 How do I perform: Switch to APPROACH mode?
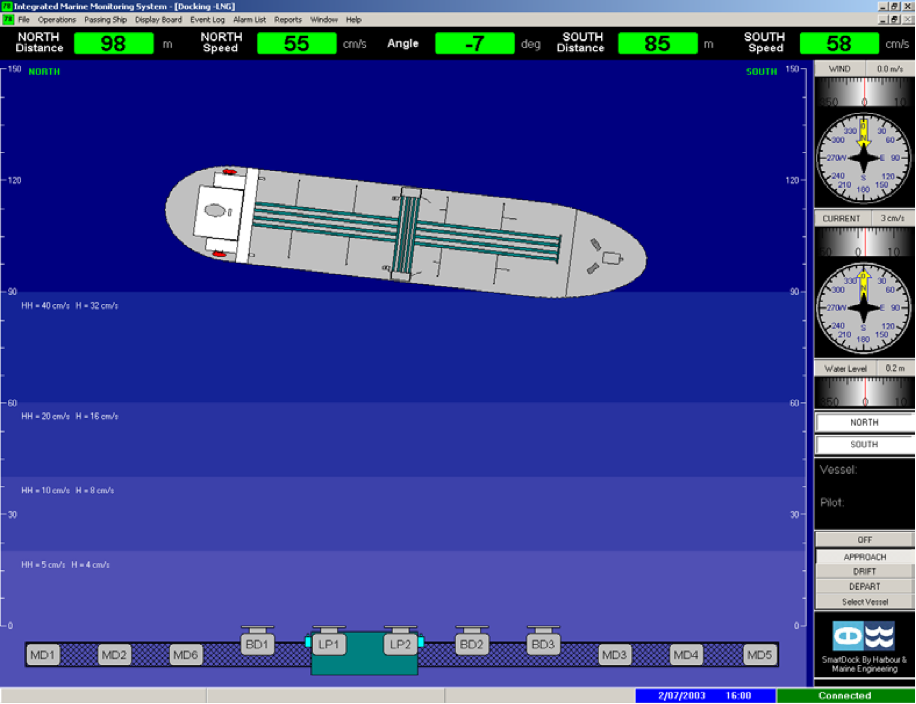pyautogui.click(x=864, y=557)
